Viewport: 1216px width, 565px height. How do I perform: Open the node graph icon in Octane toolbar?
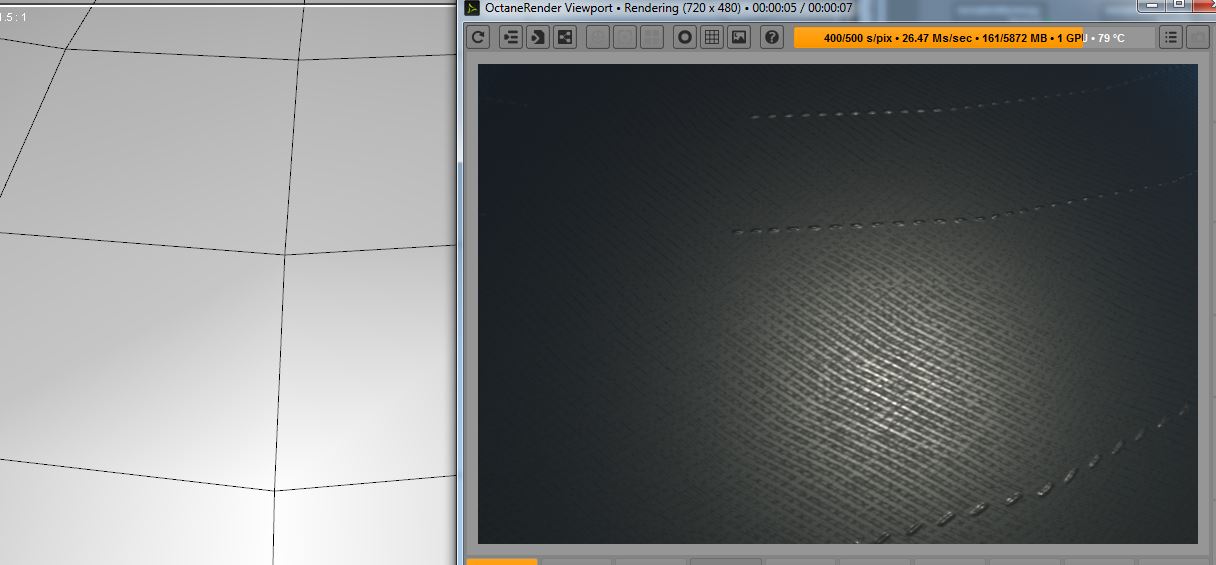coord(565,37)
